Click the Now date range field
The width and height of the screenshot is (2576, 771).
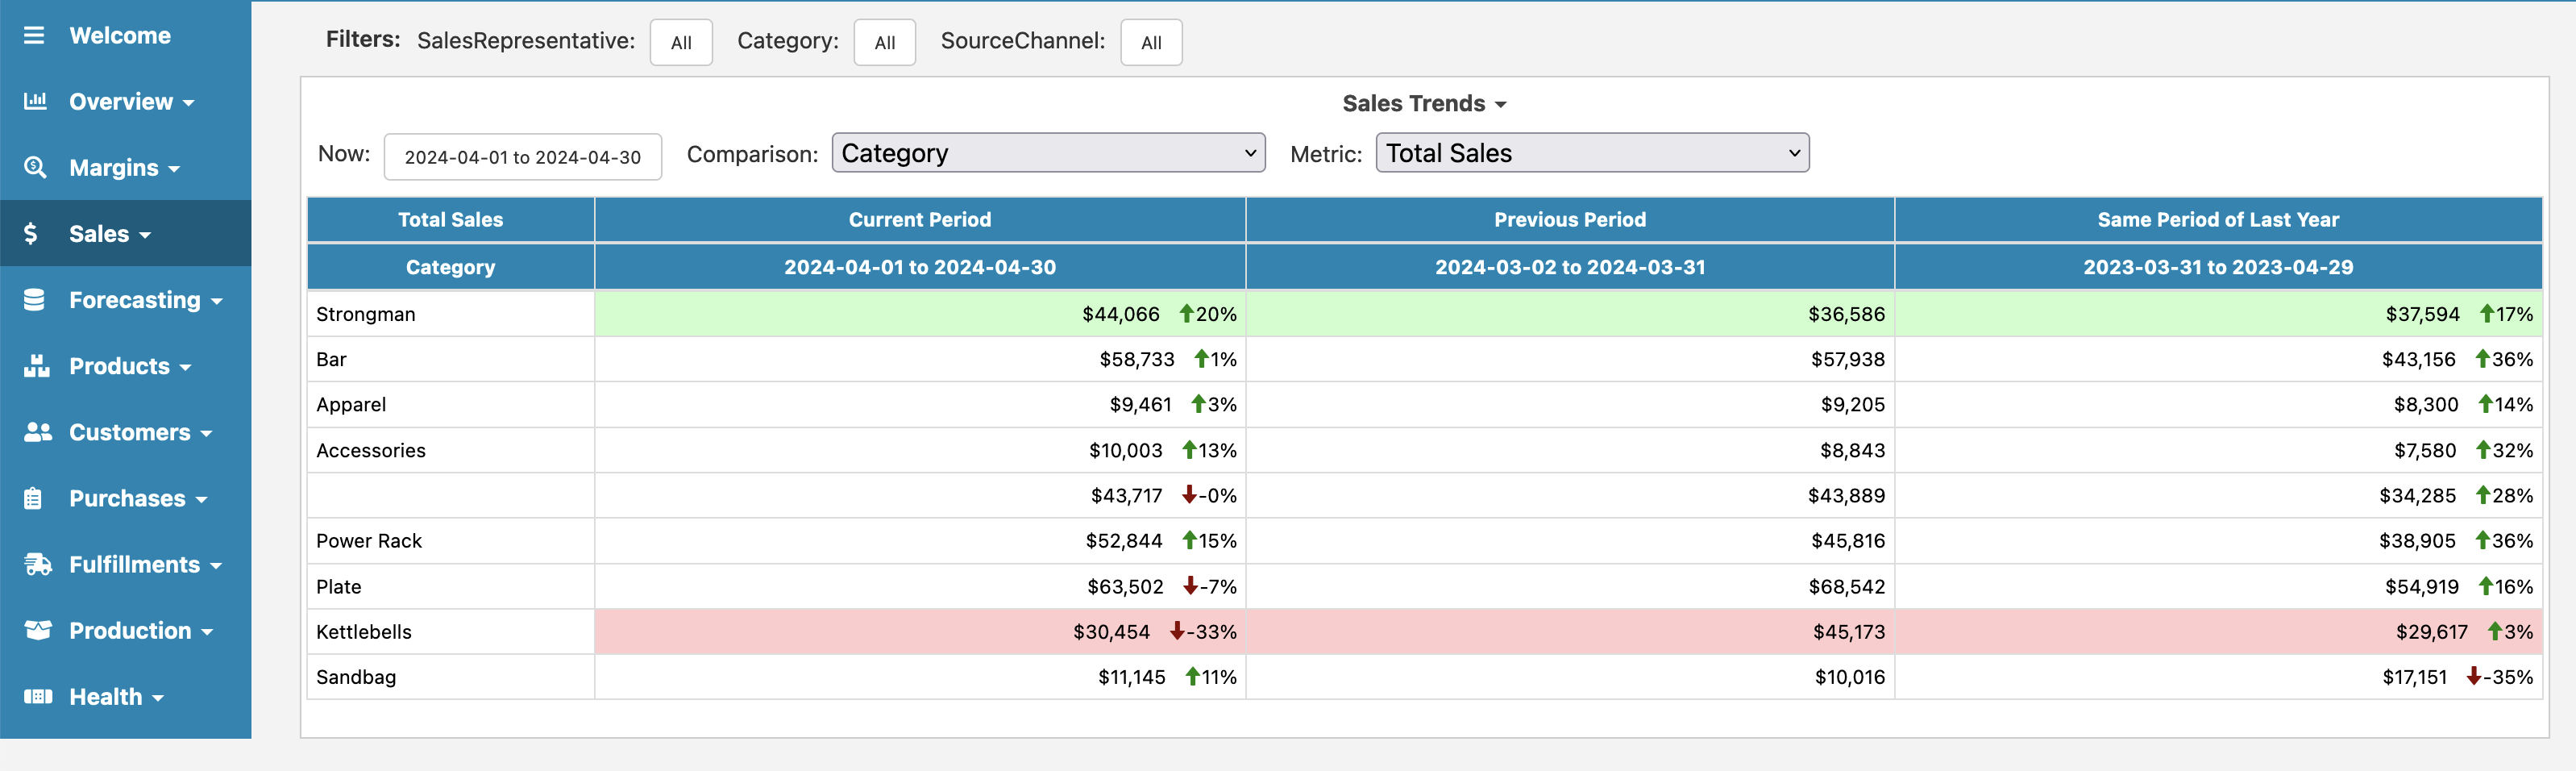tap(522, 157)
